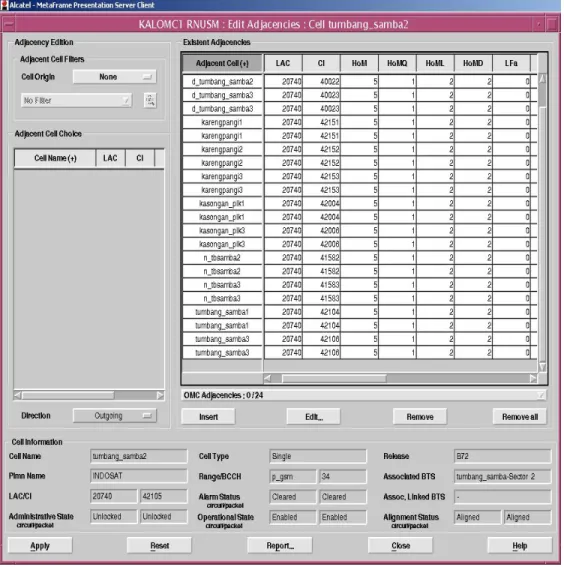Click the BCCH field showing 34
The width and height of the screenshot is (564, 567).
343,477
